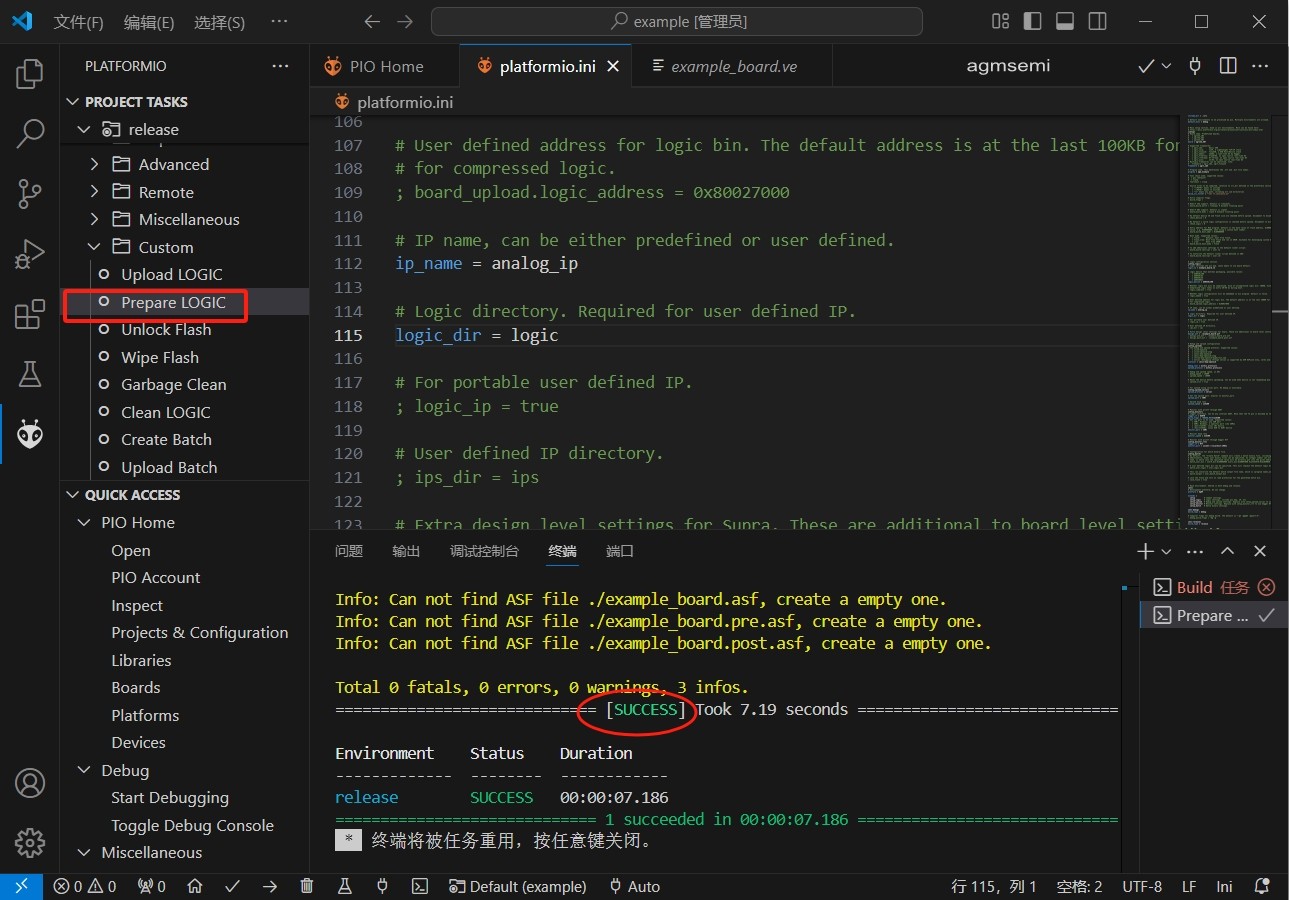
Task: Switch to the 端口 panel tab
Action: (x=620, y=551)
